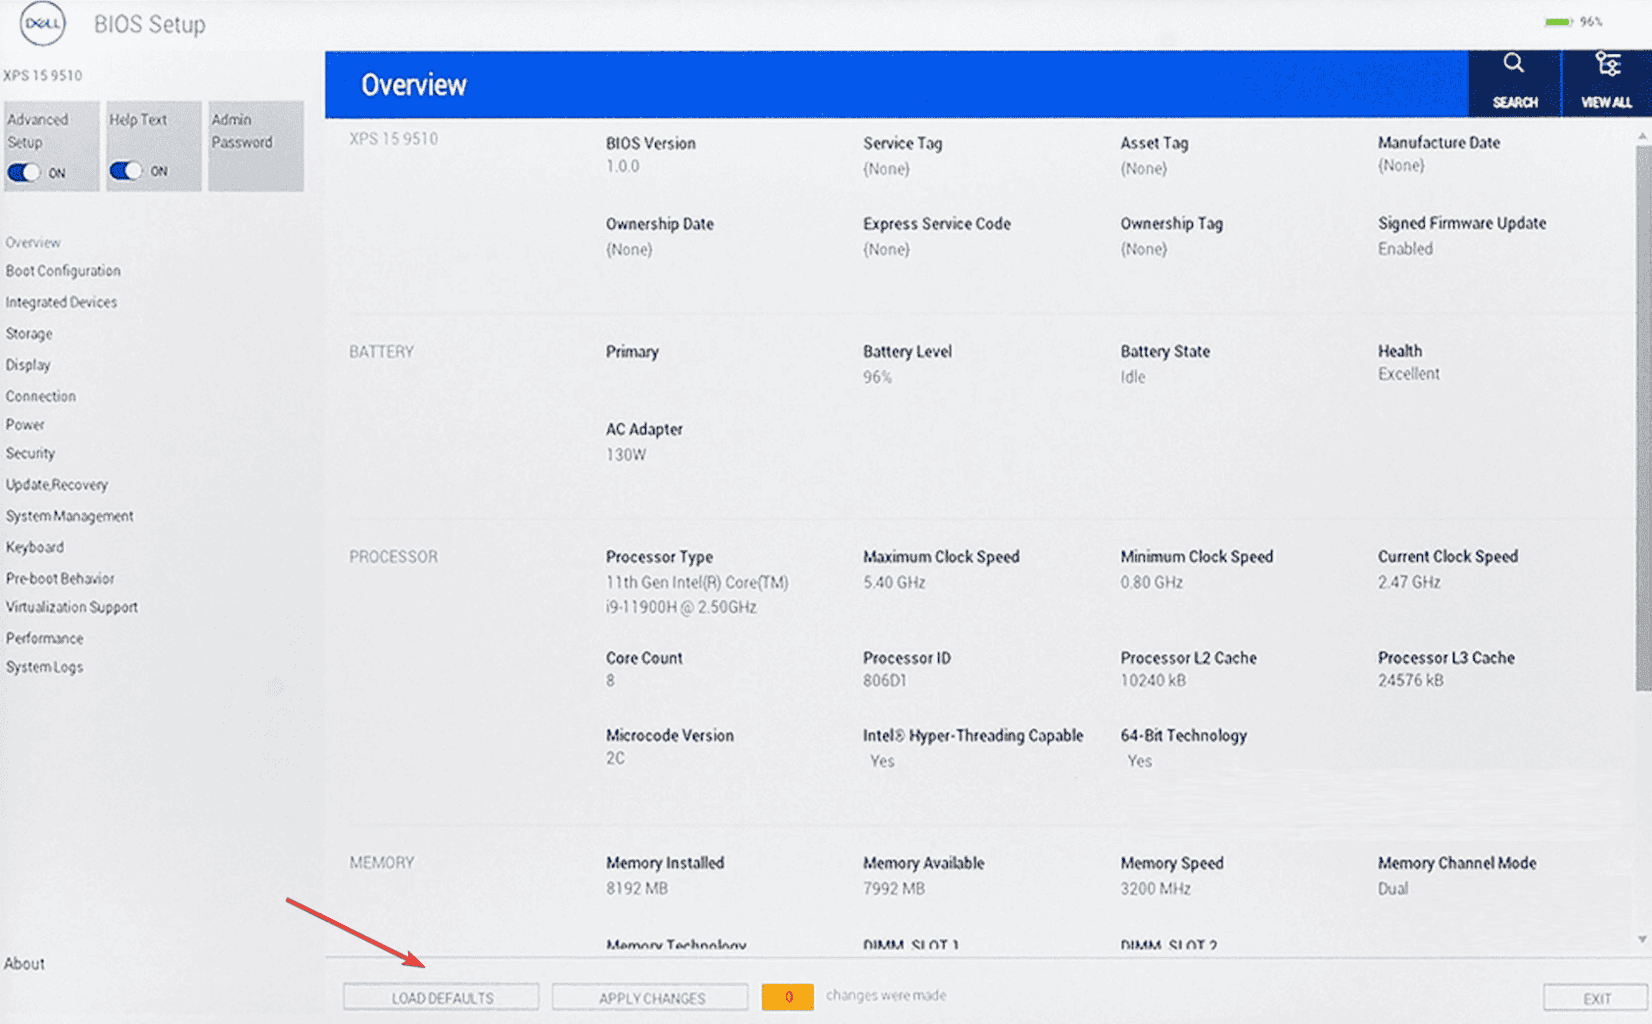Open the Connection section
This screenshot has height=1024, width=1652.
click(40, 396)
